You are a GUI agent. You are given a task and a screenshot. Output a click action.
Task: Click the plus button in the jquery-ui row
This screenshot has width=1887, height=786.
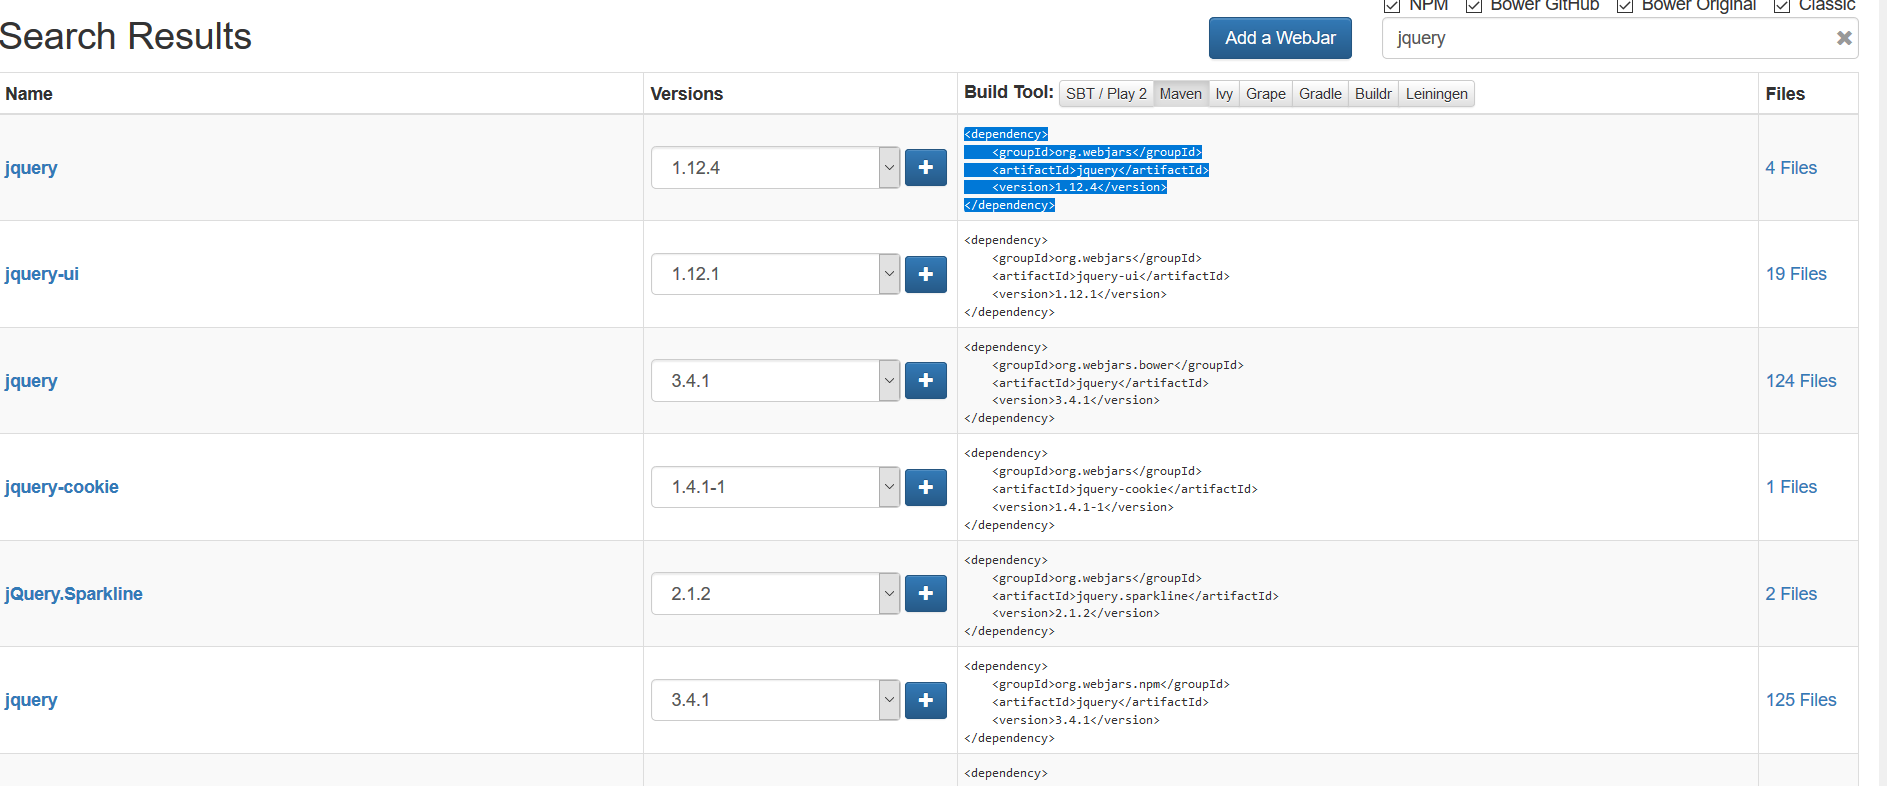point(926,274)
